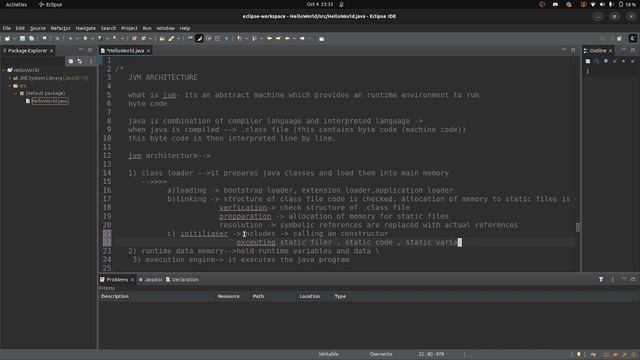
Task: Go to previous annotation icon
Action: pyautogui.click(x=254, y=38)
